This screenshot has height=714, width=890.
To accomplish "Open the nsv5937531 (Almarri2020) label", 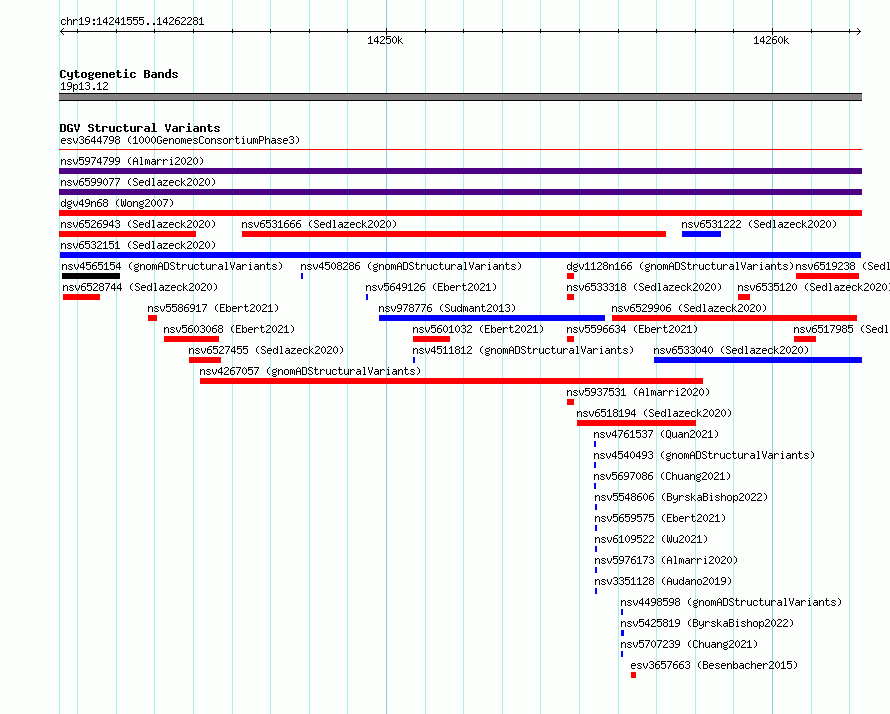I will (x=638, y=392).
